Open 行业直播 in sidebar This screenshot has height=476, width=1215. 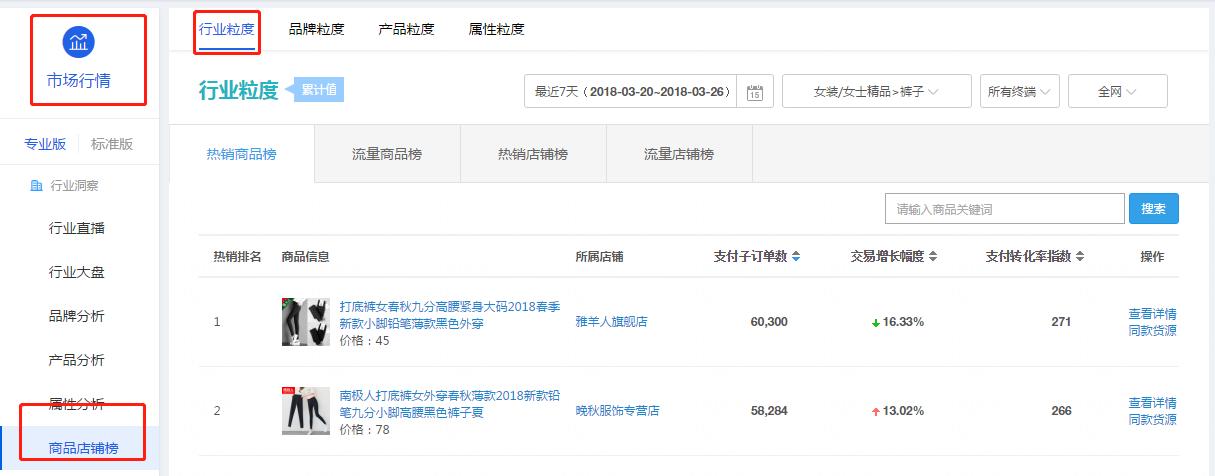(77, 228)
